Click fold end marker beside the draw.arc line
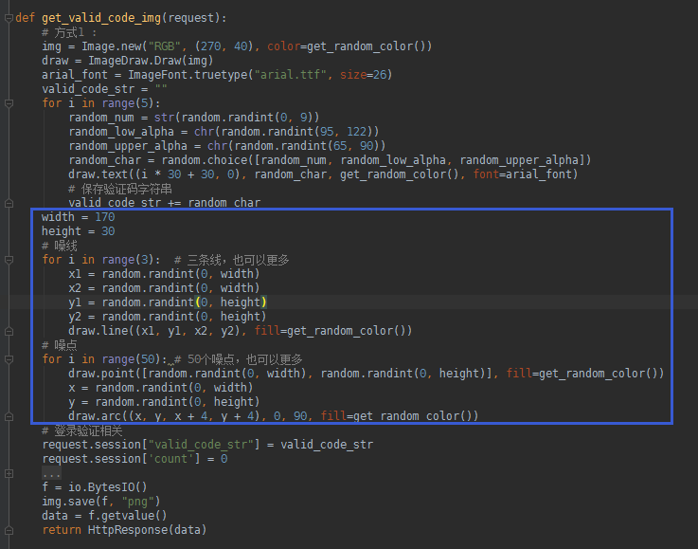Screen dimensions: 698x549 point(8,417)
